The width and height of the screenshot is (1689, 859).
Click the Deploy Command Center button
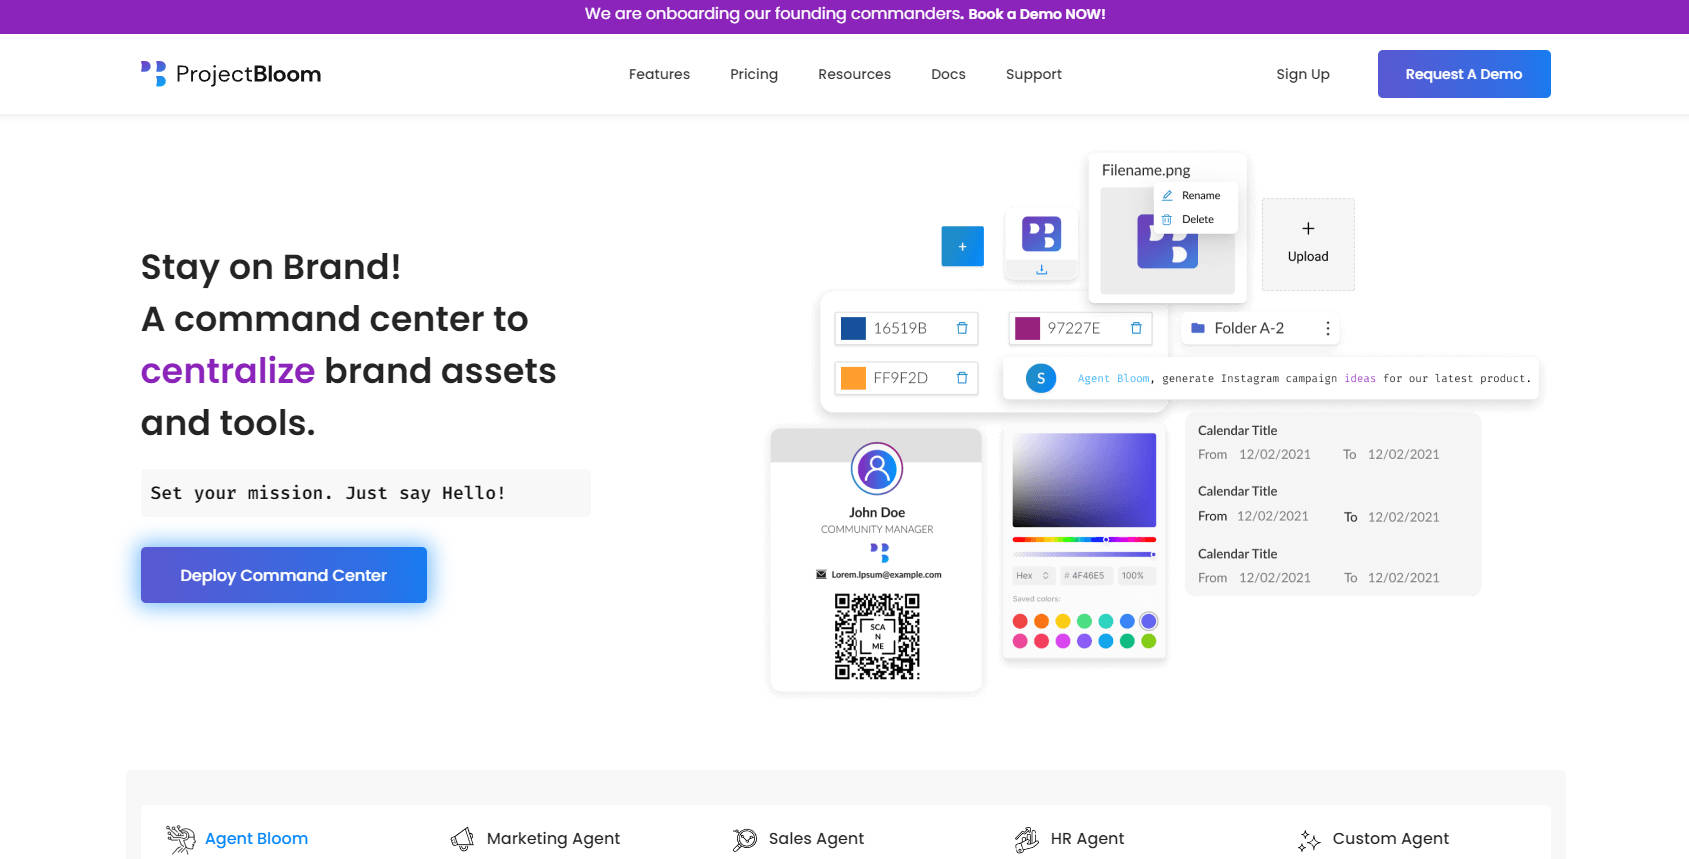[284, 575]
